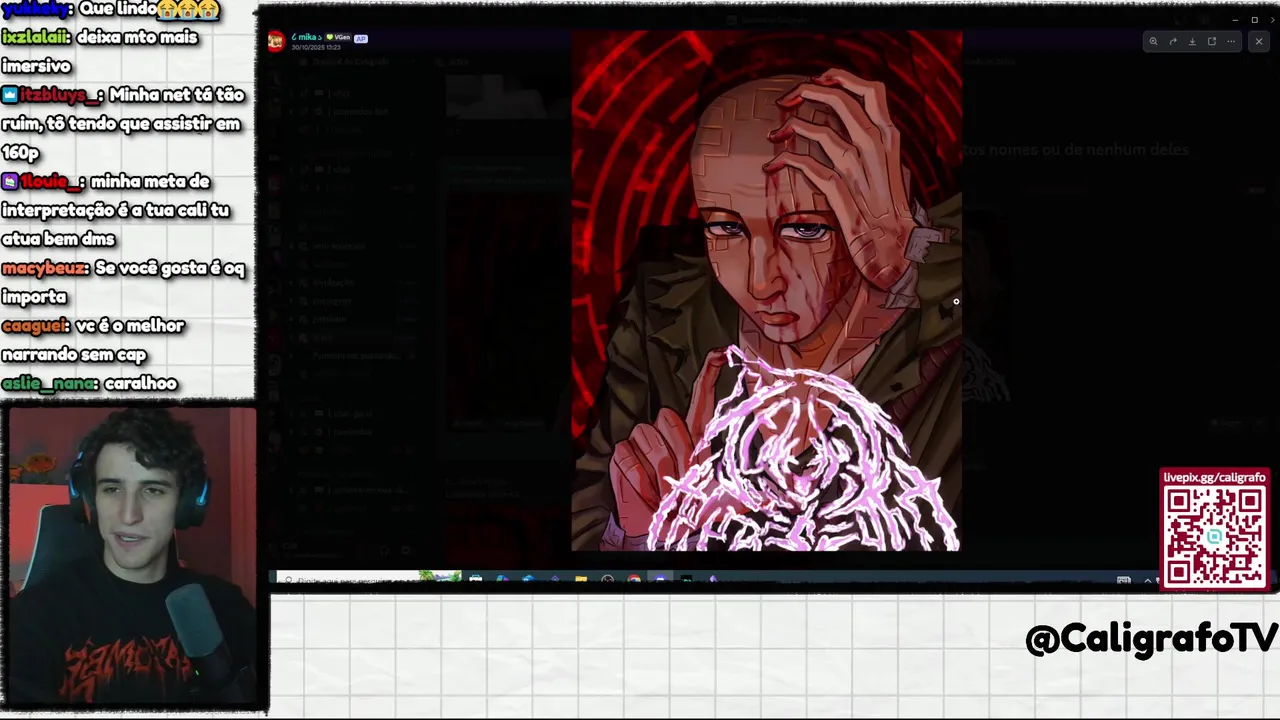Click the username 'mika' in viewer header

click(307, 37)
